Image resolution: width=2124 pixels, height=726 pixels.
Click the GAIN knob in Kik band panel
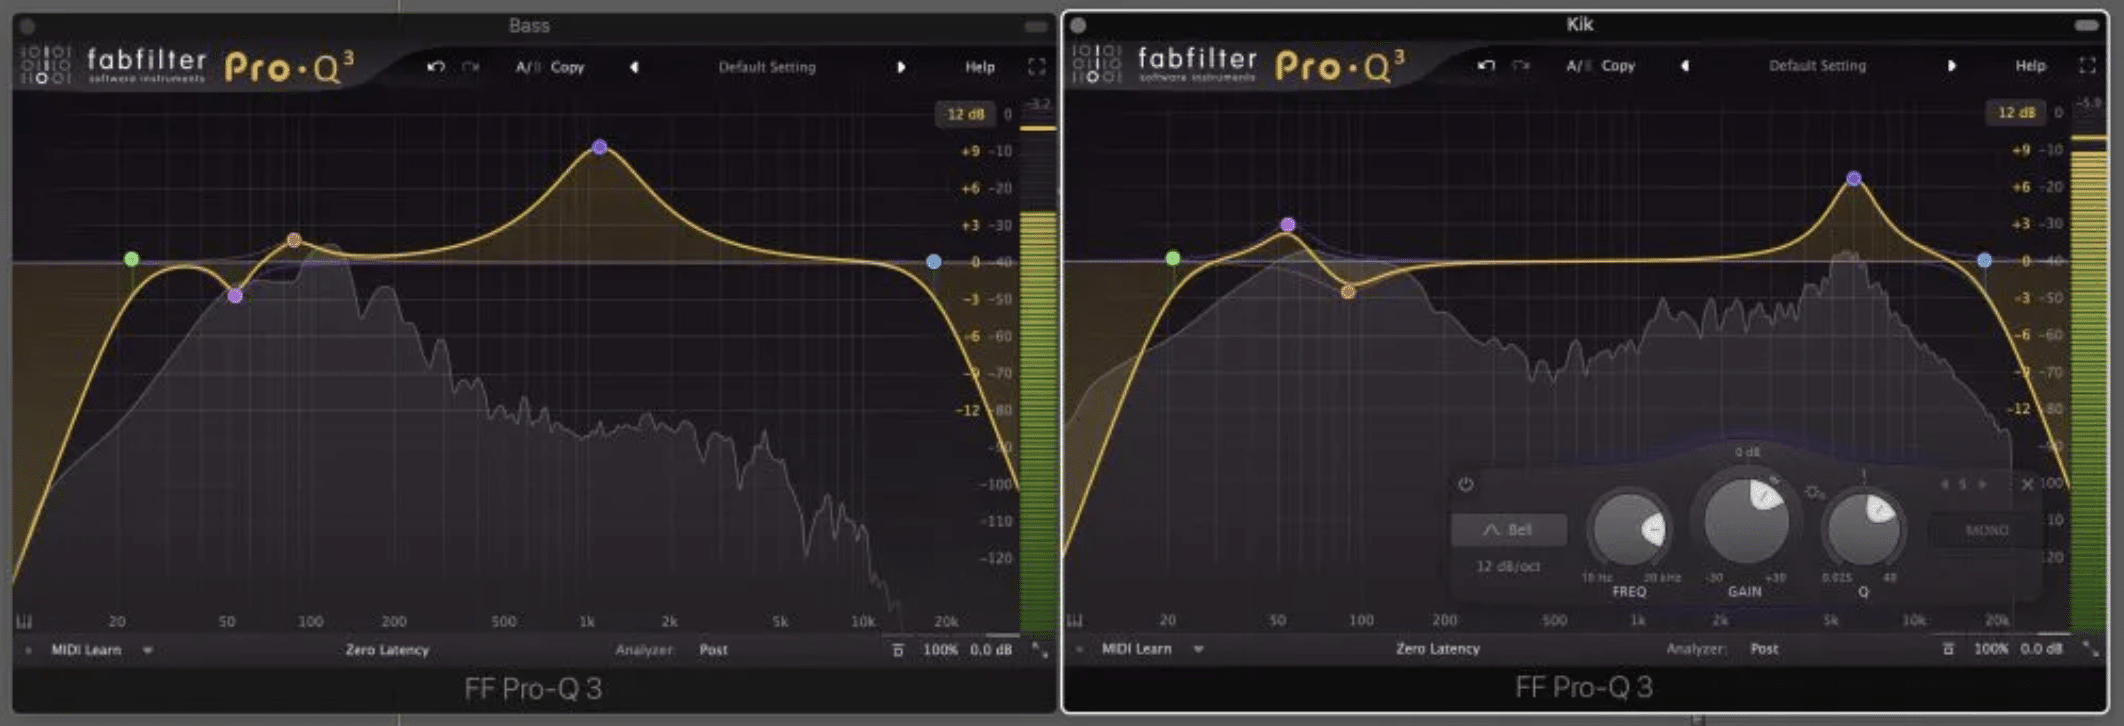(x=1745, y=520)
